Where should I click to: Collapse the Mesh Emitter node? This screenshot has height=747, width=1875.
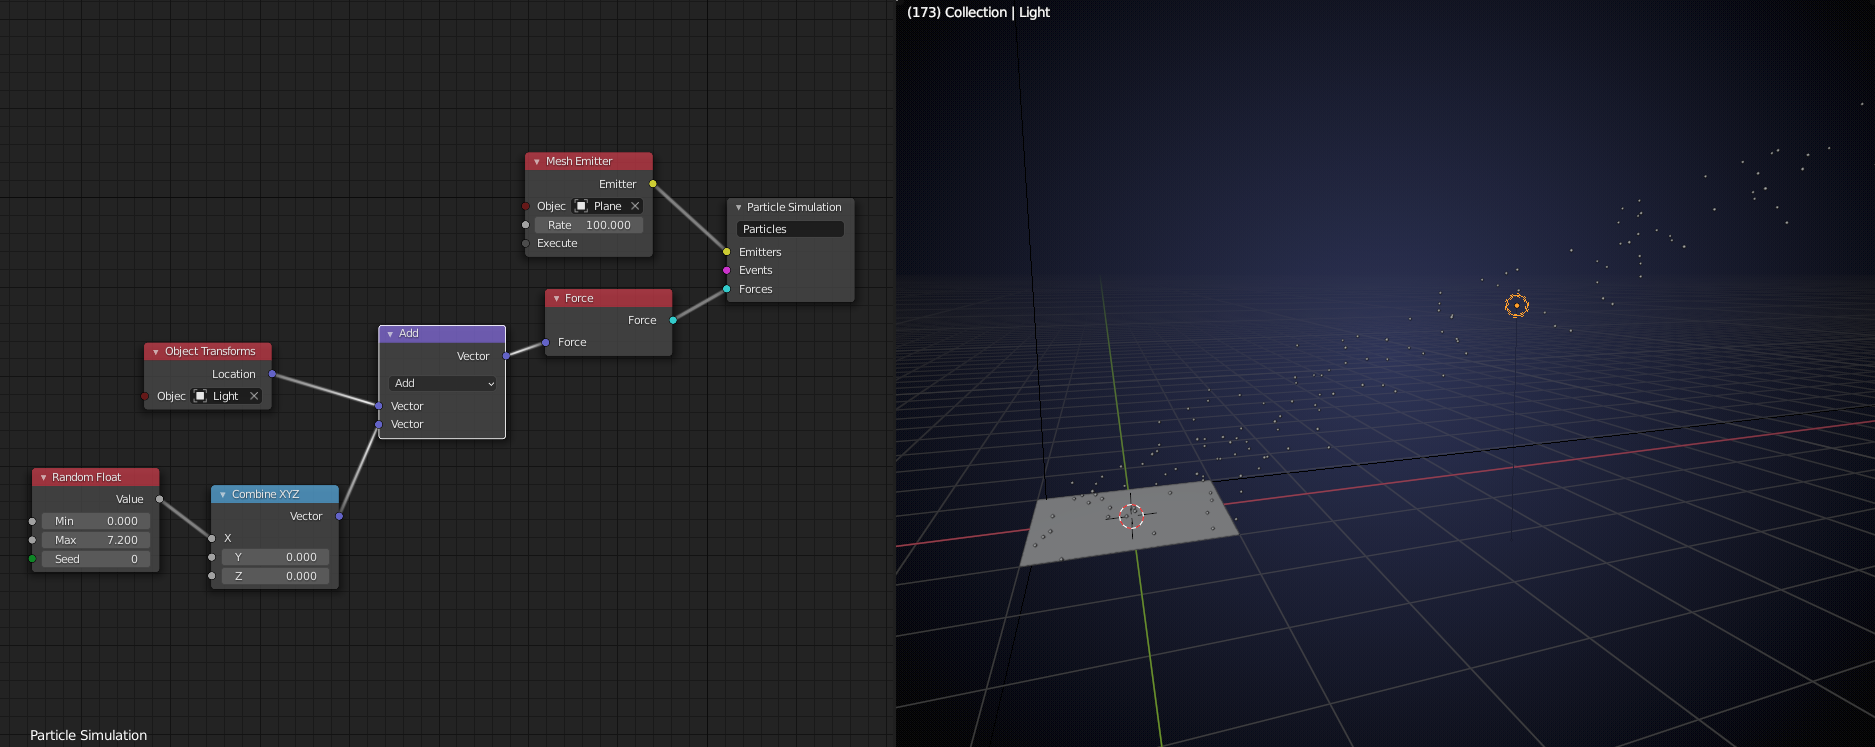click(x=537, y=161)
